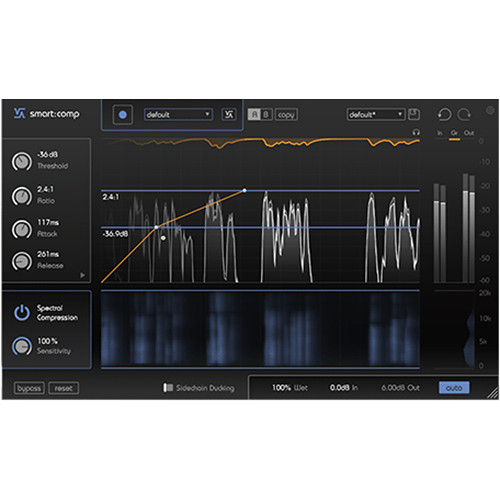The width and height of the screenshot is (500, 500).
Task: Click the sonible profile icon button
Action: 229,115
